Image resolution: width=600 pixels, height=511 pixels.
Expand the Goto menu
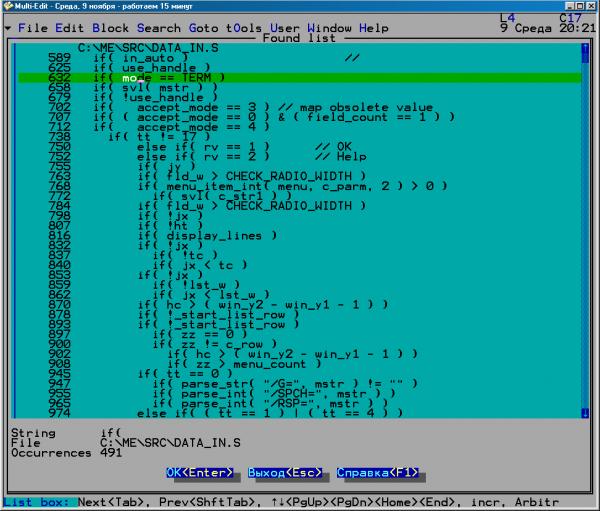click(x=206, y=28)
